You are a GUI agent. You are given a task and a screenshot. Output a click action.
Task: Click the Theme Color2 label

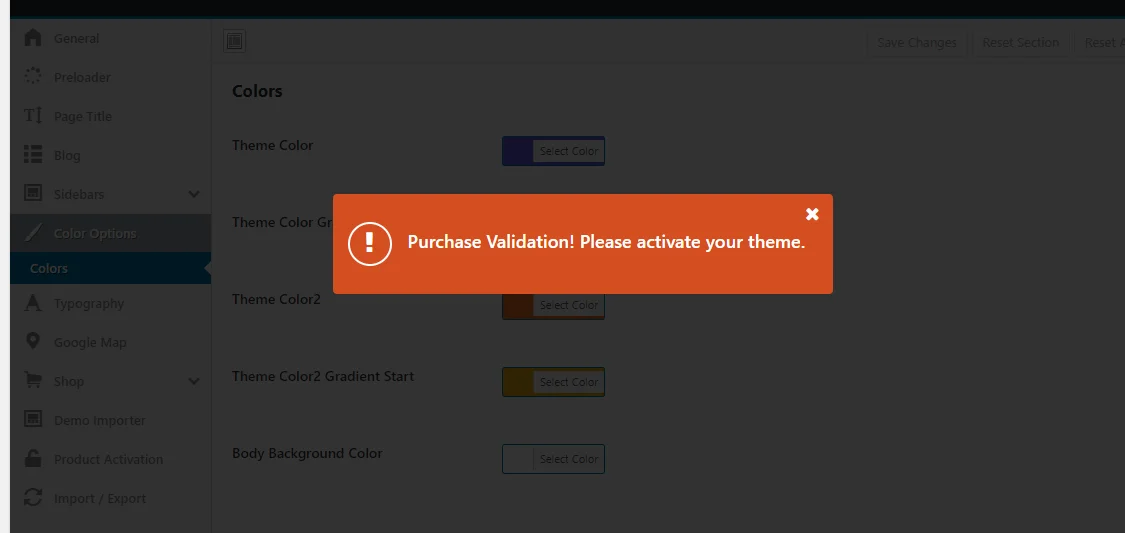(x=276, y=299)
